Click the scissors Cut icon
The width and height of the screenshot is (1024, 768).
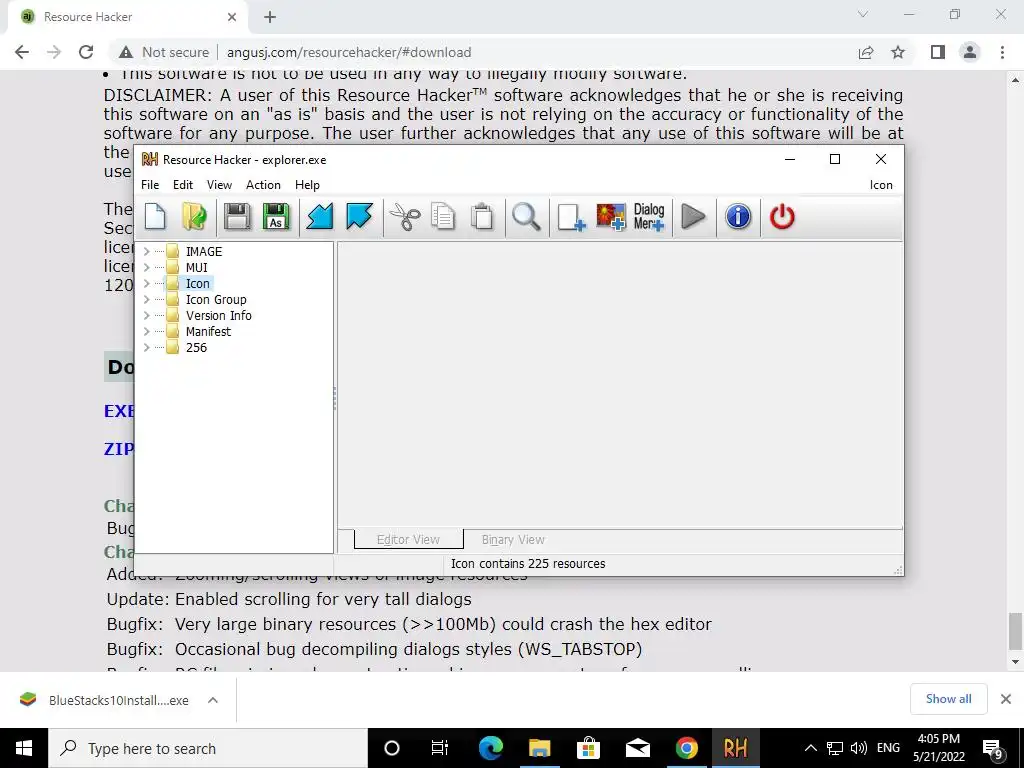(405, 217)
